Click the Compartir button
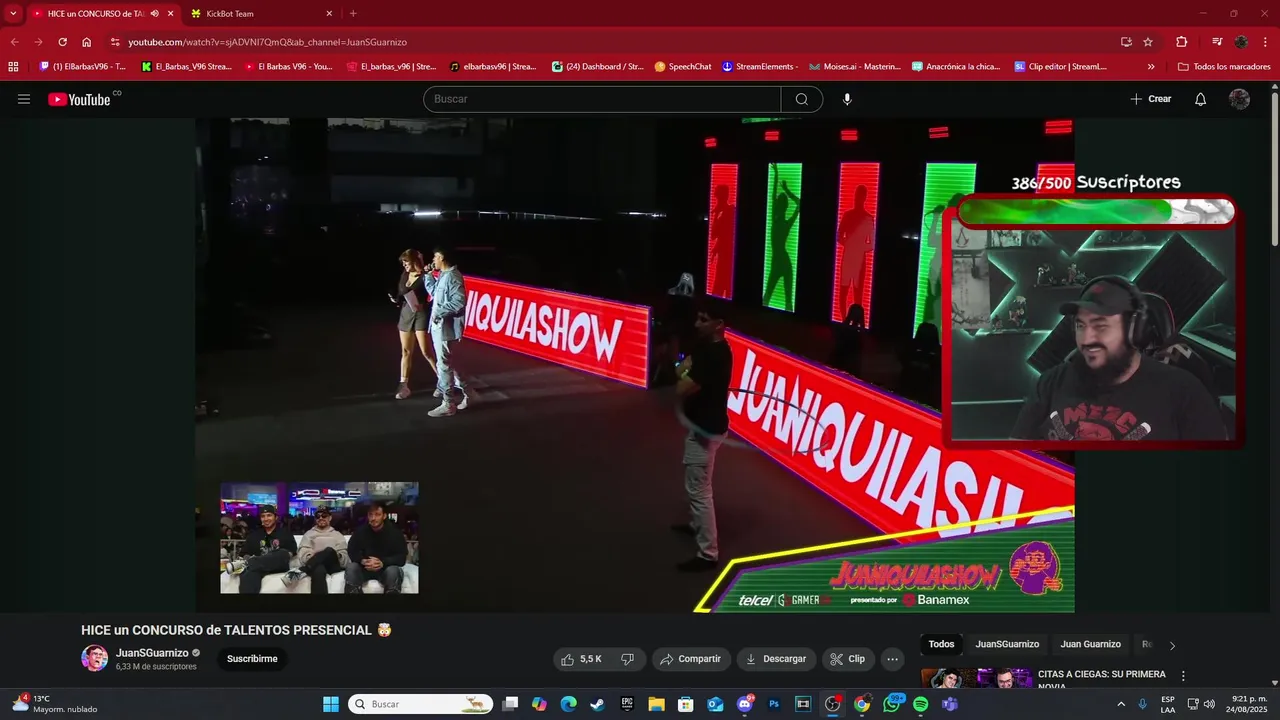This screenshot has height=720, width=1280. (691, 659)
